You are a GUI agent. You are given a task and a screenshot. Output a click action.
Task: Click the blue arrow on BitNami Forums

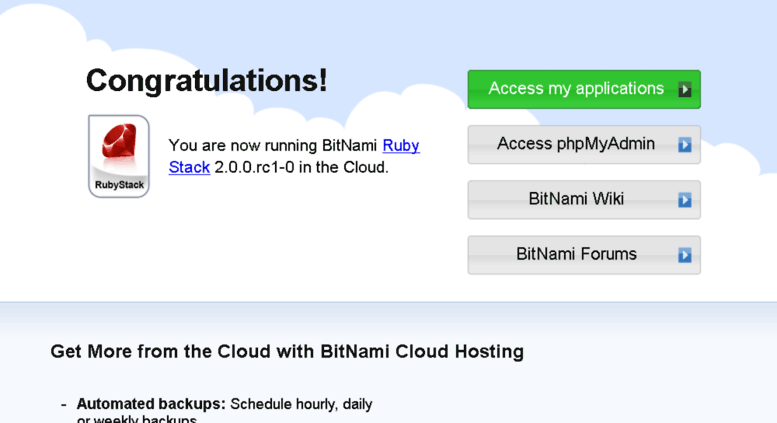[685, 255]
